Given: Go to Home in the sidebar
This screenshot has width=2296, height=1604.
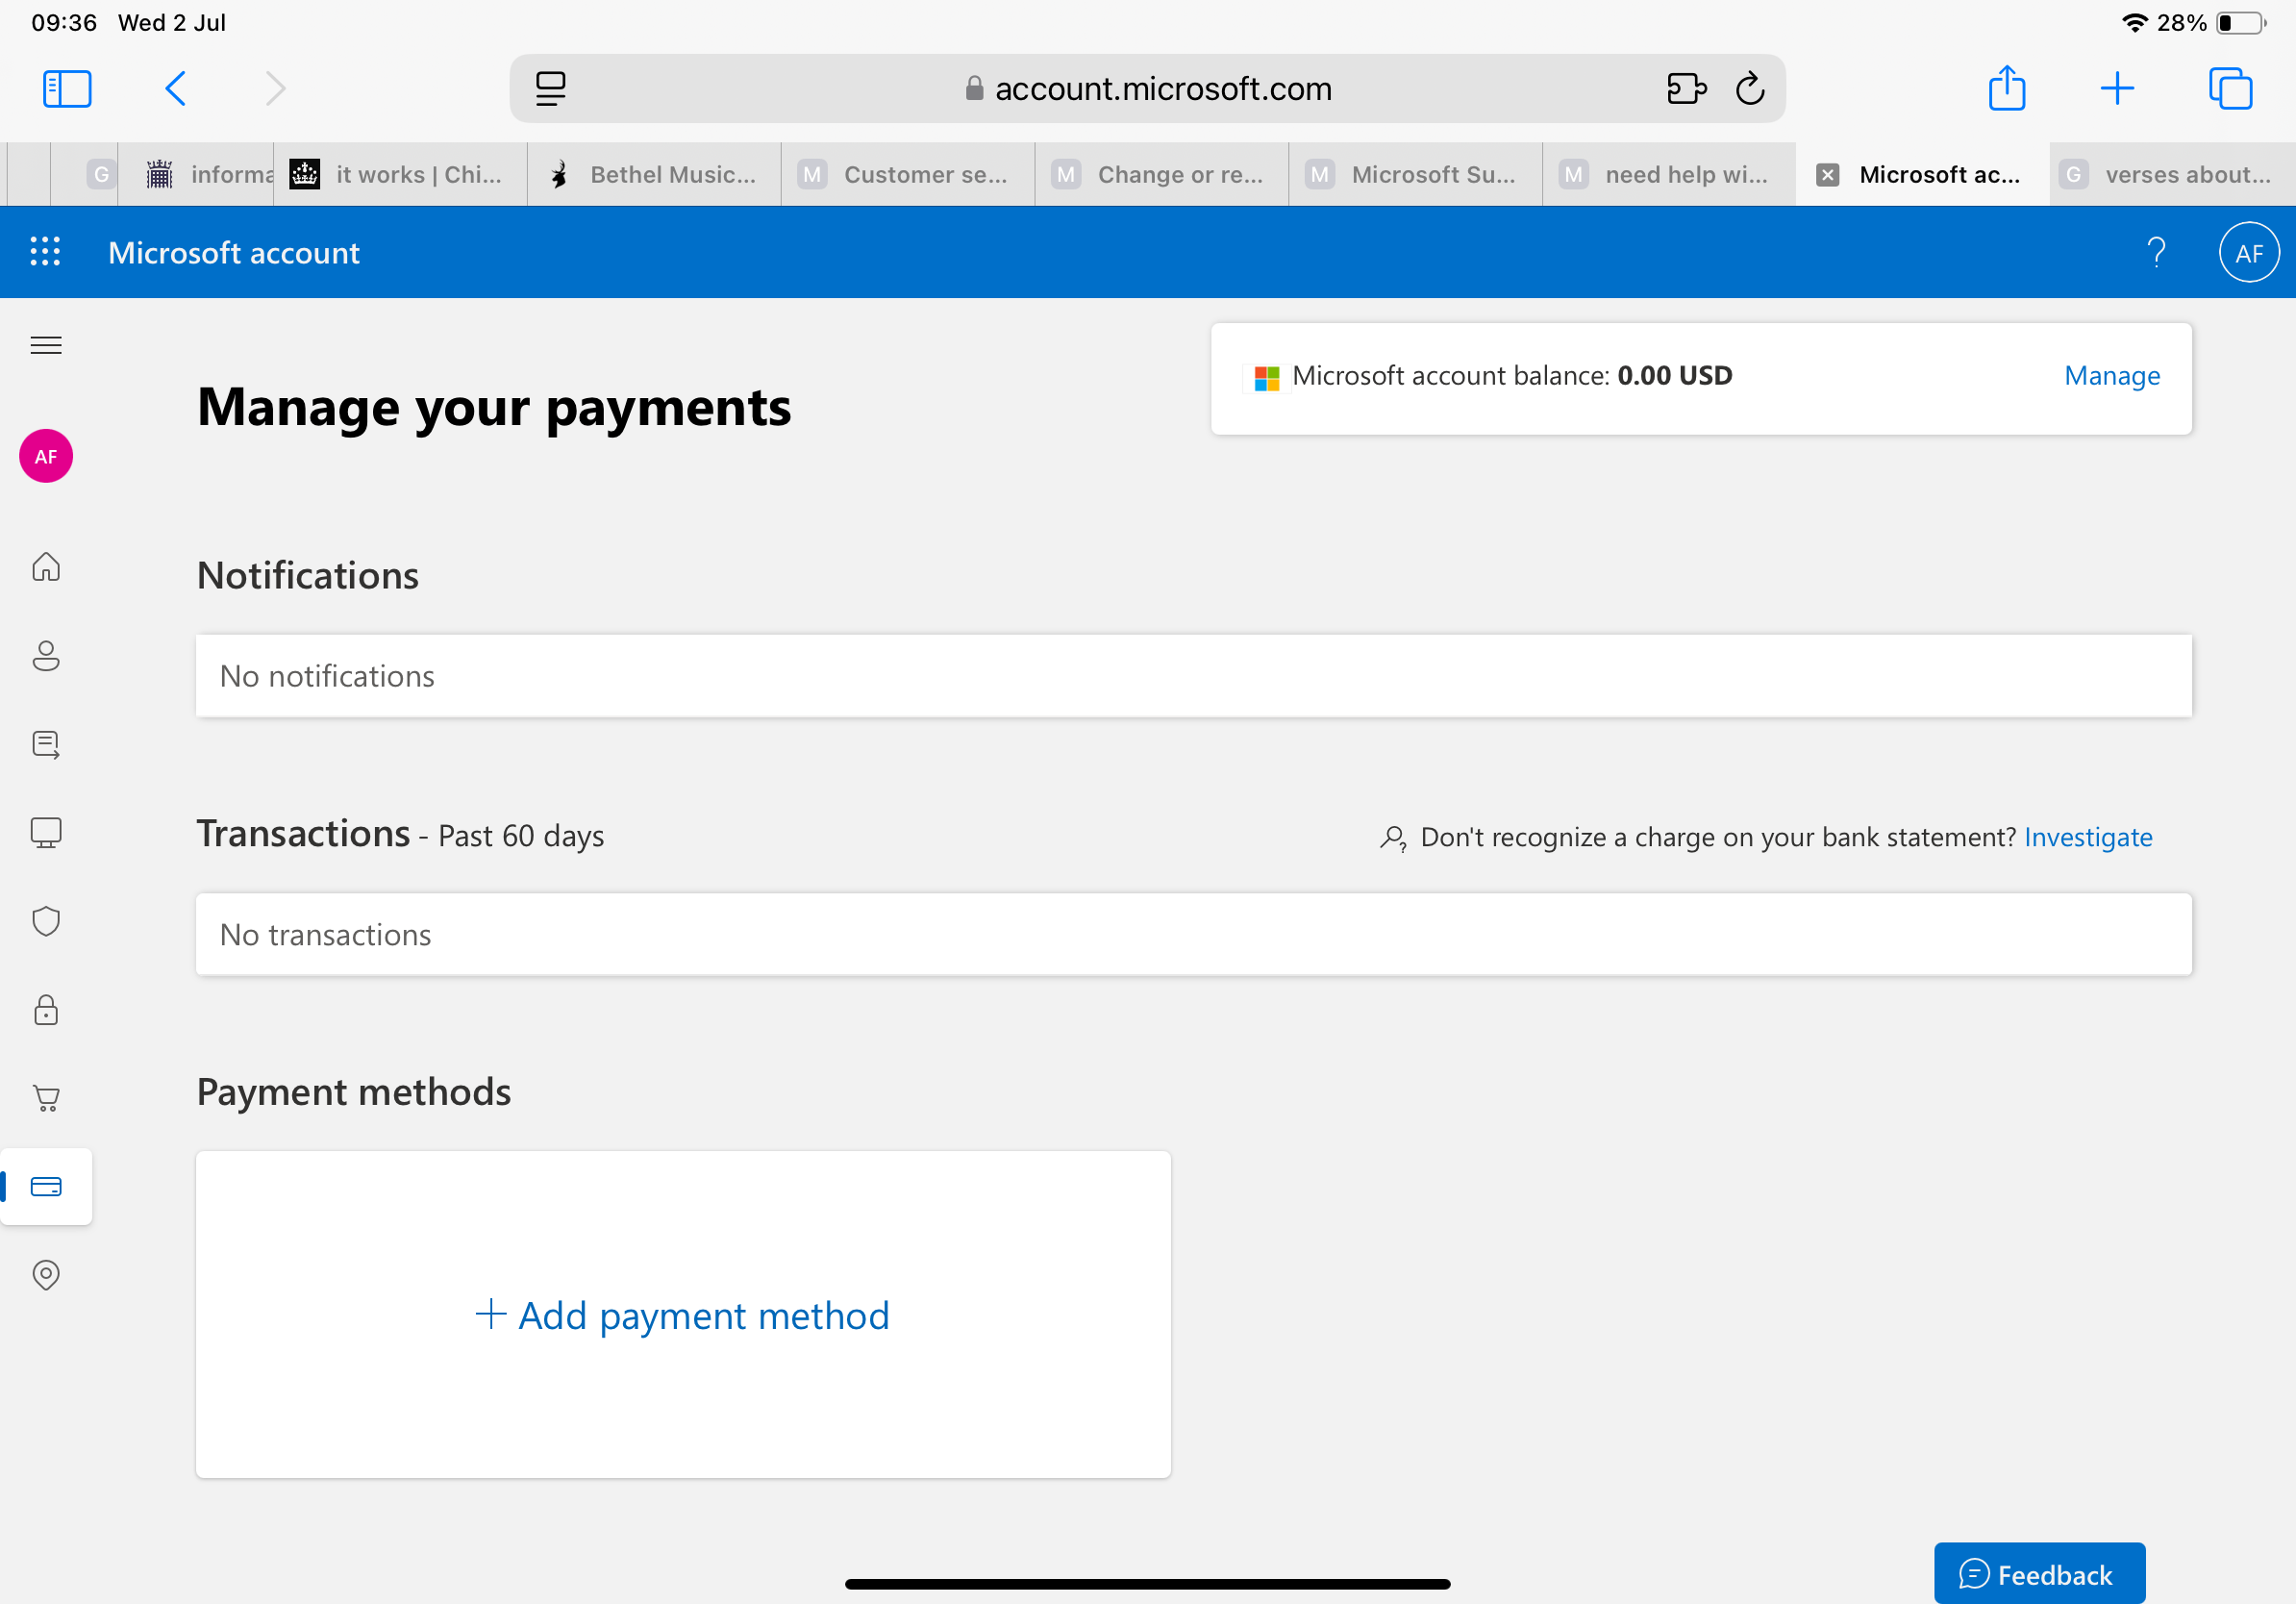Looking at the screenshot, I should pyautogui.click(x=46, y=567).
